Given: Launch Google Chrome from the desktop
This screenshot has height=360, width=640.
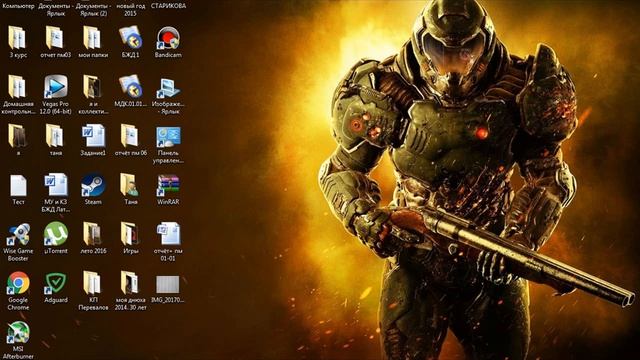Looking at the screenshot, I should [x=18, y=283].
